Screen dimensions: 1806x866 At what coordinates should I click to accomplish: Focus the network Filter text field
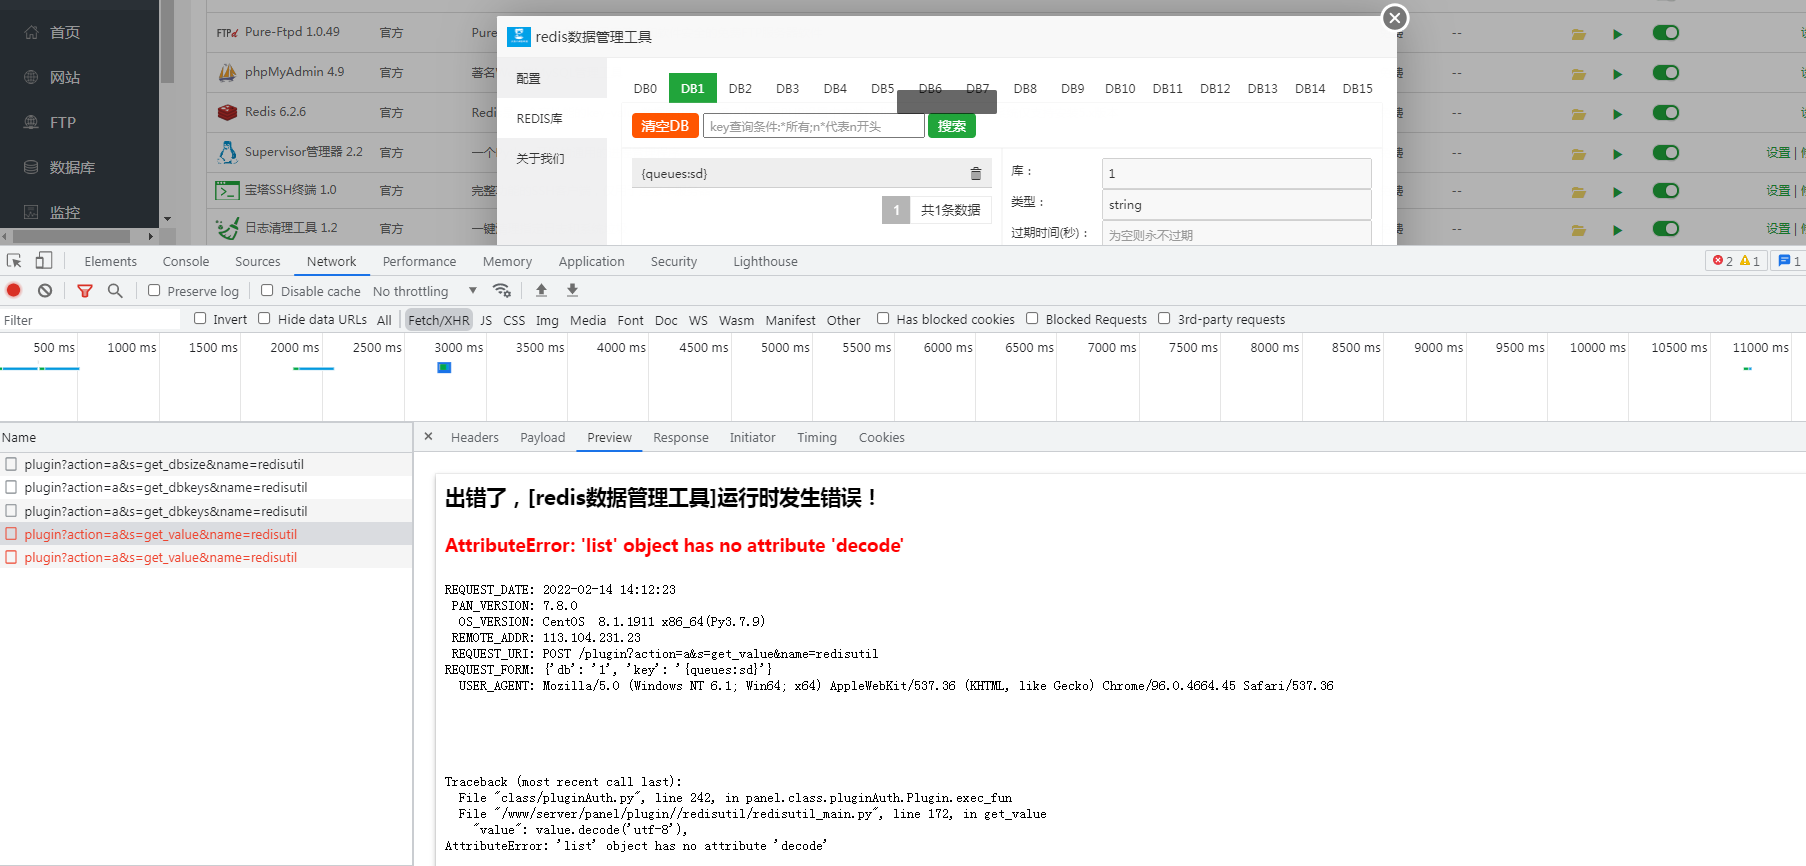pyautogui.click(x=90, y=320)
